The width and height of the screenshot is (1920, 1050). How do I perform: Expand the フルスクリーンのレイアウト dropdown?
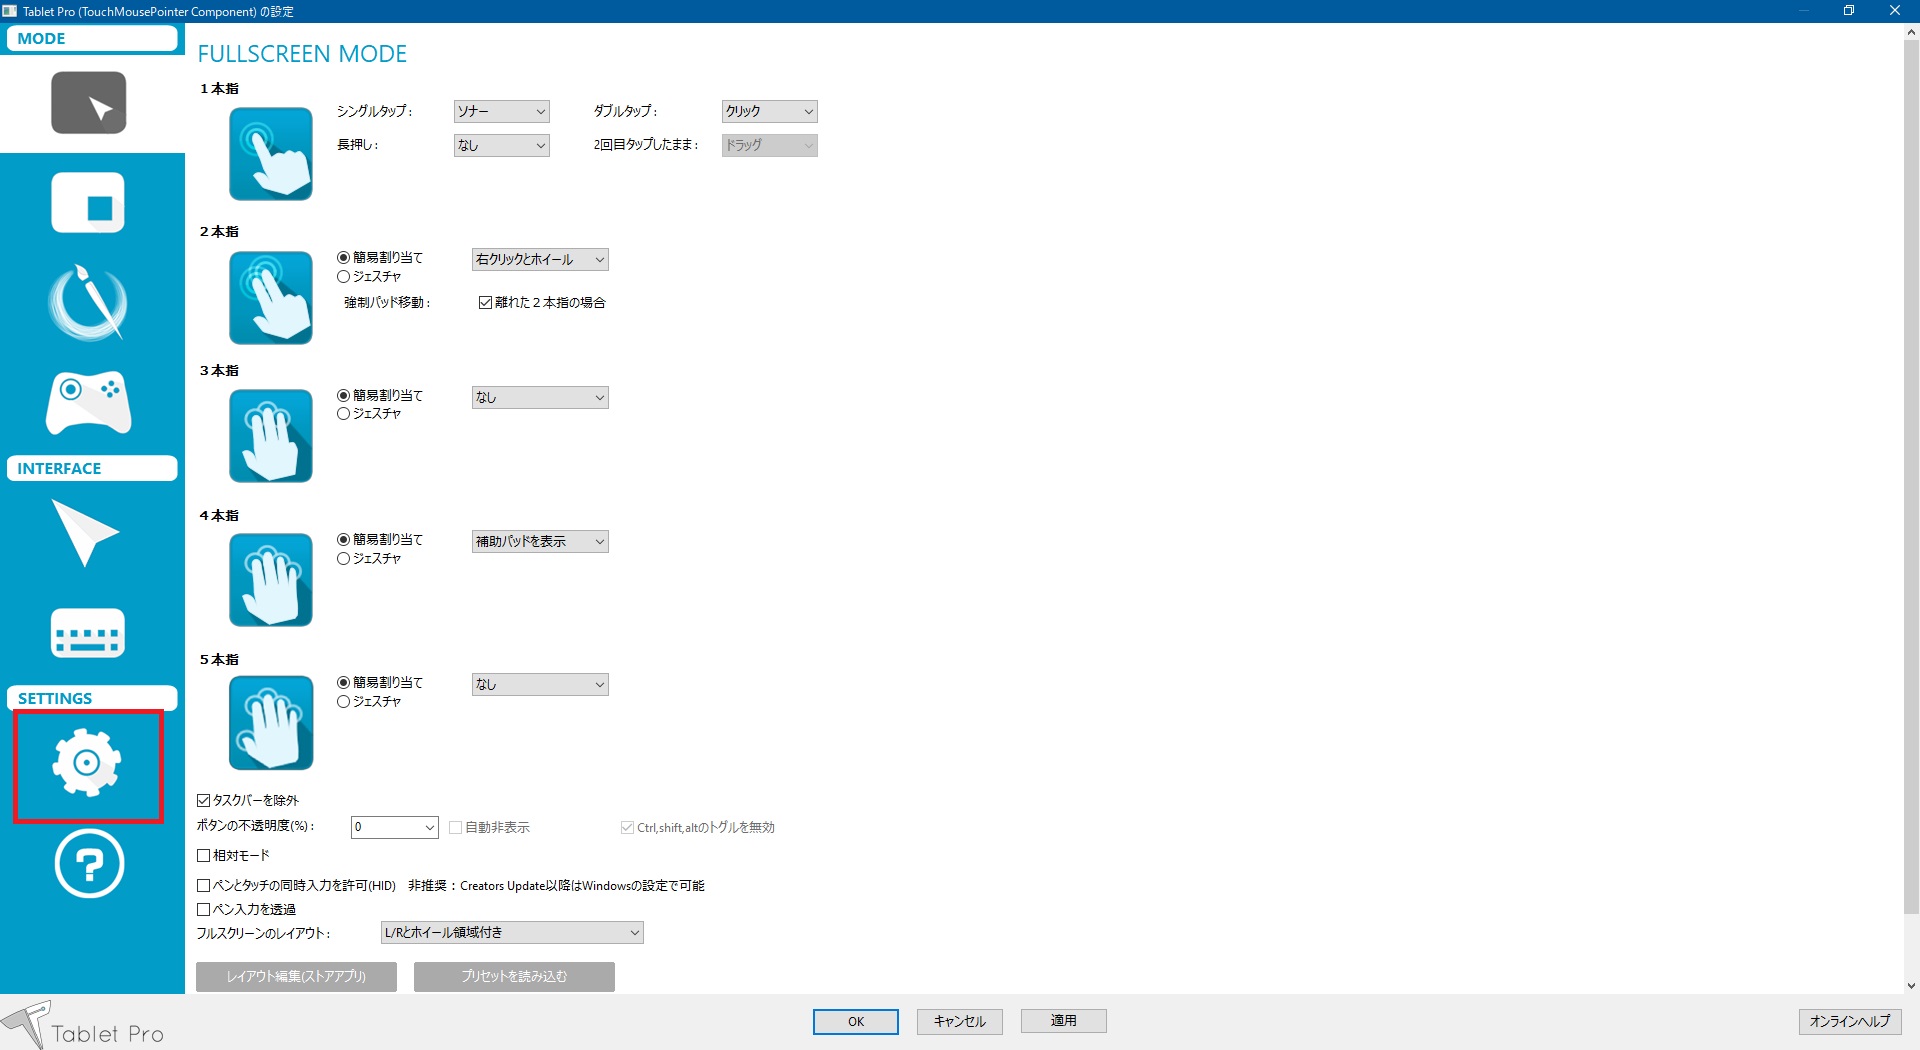pos(512,933)
